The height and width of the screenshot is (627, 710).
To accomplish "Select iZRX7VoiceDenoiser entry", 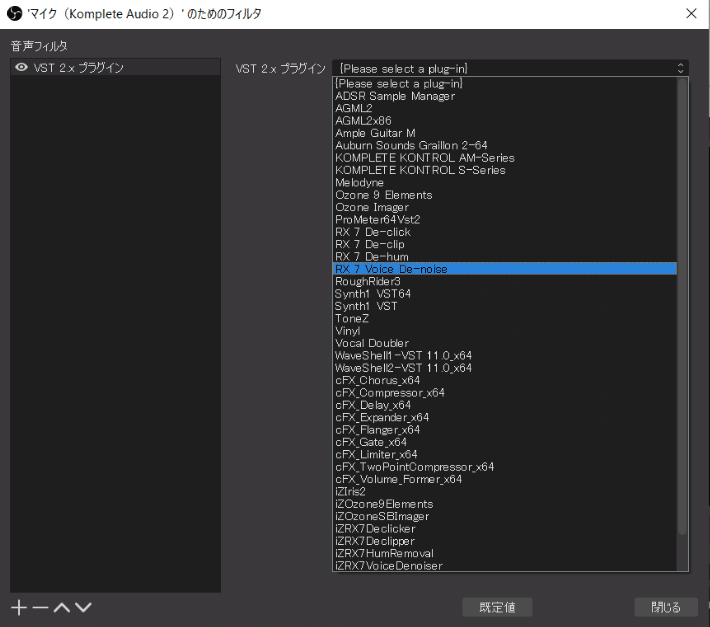I will (x=505, y=565).
